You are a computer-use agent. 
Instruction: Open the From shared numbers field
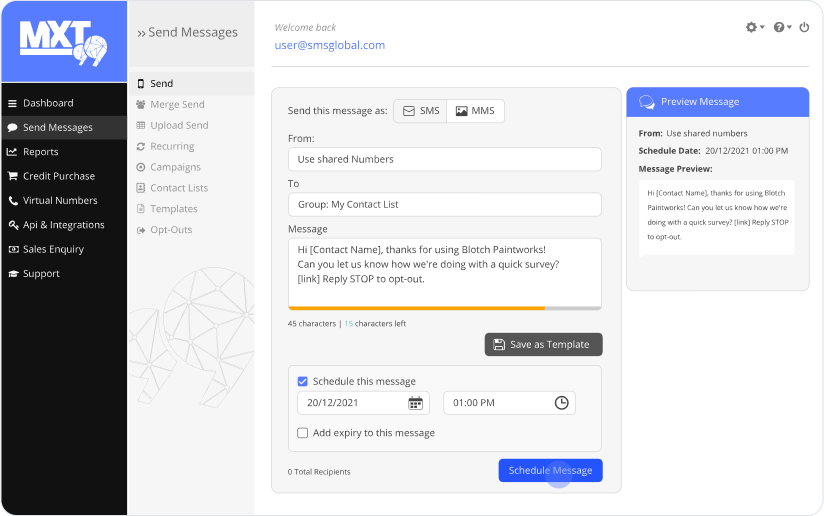tap(444, 159)
